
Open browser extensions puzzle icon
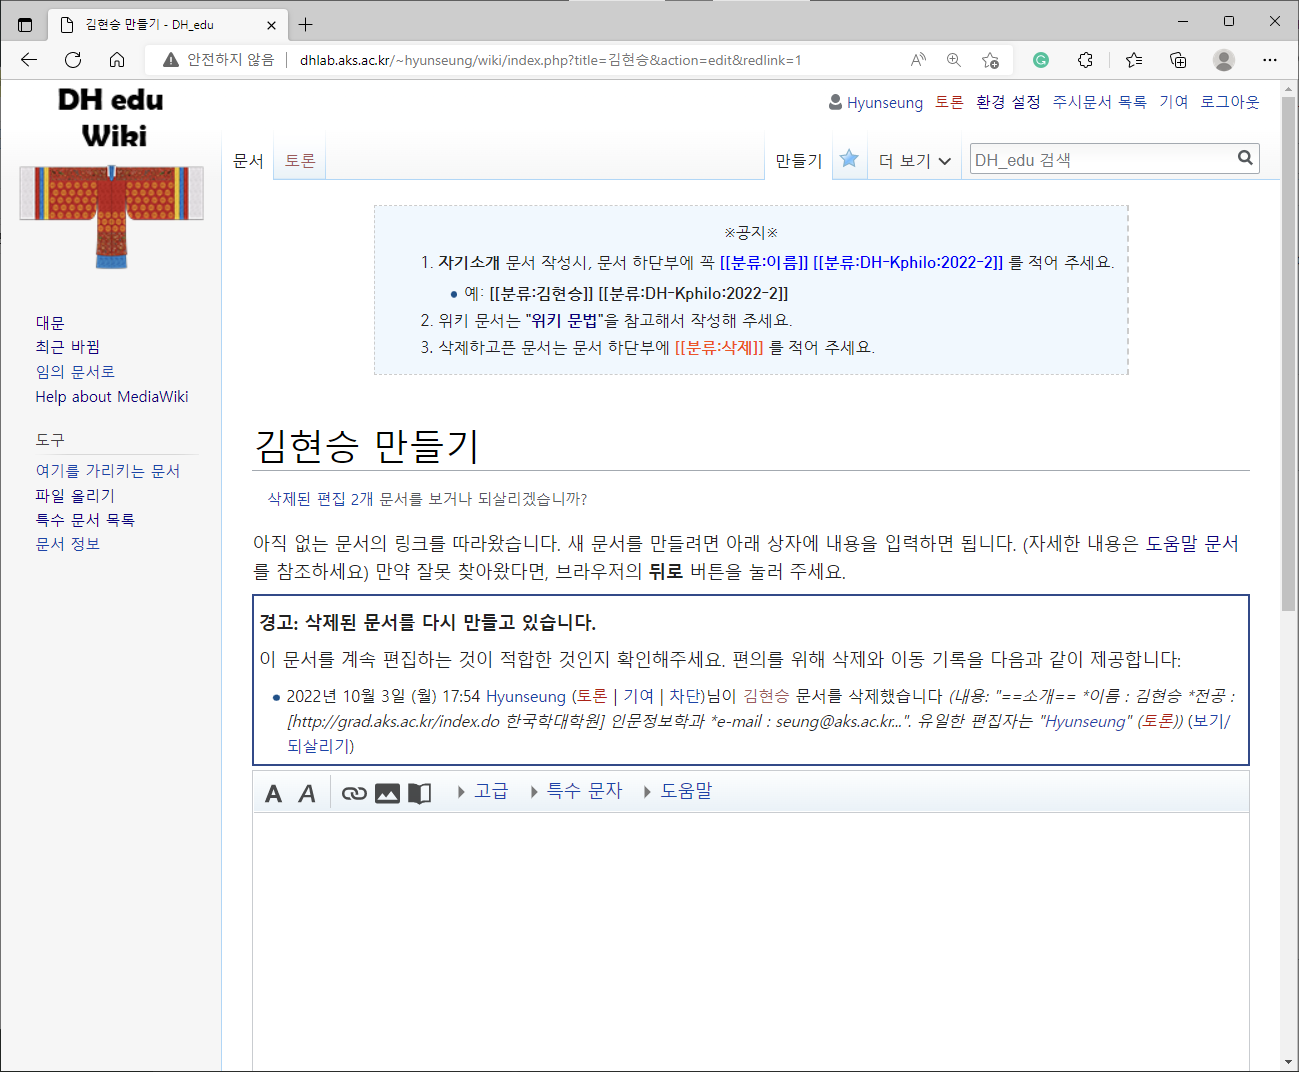(x=1085, y=60)
